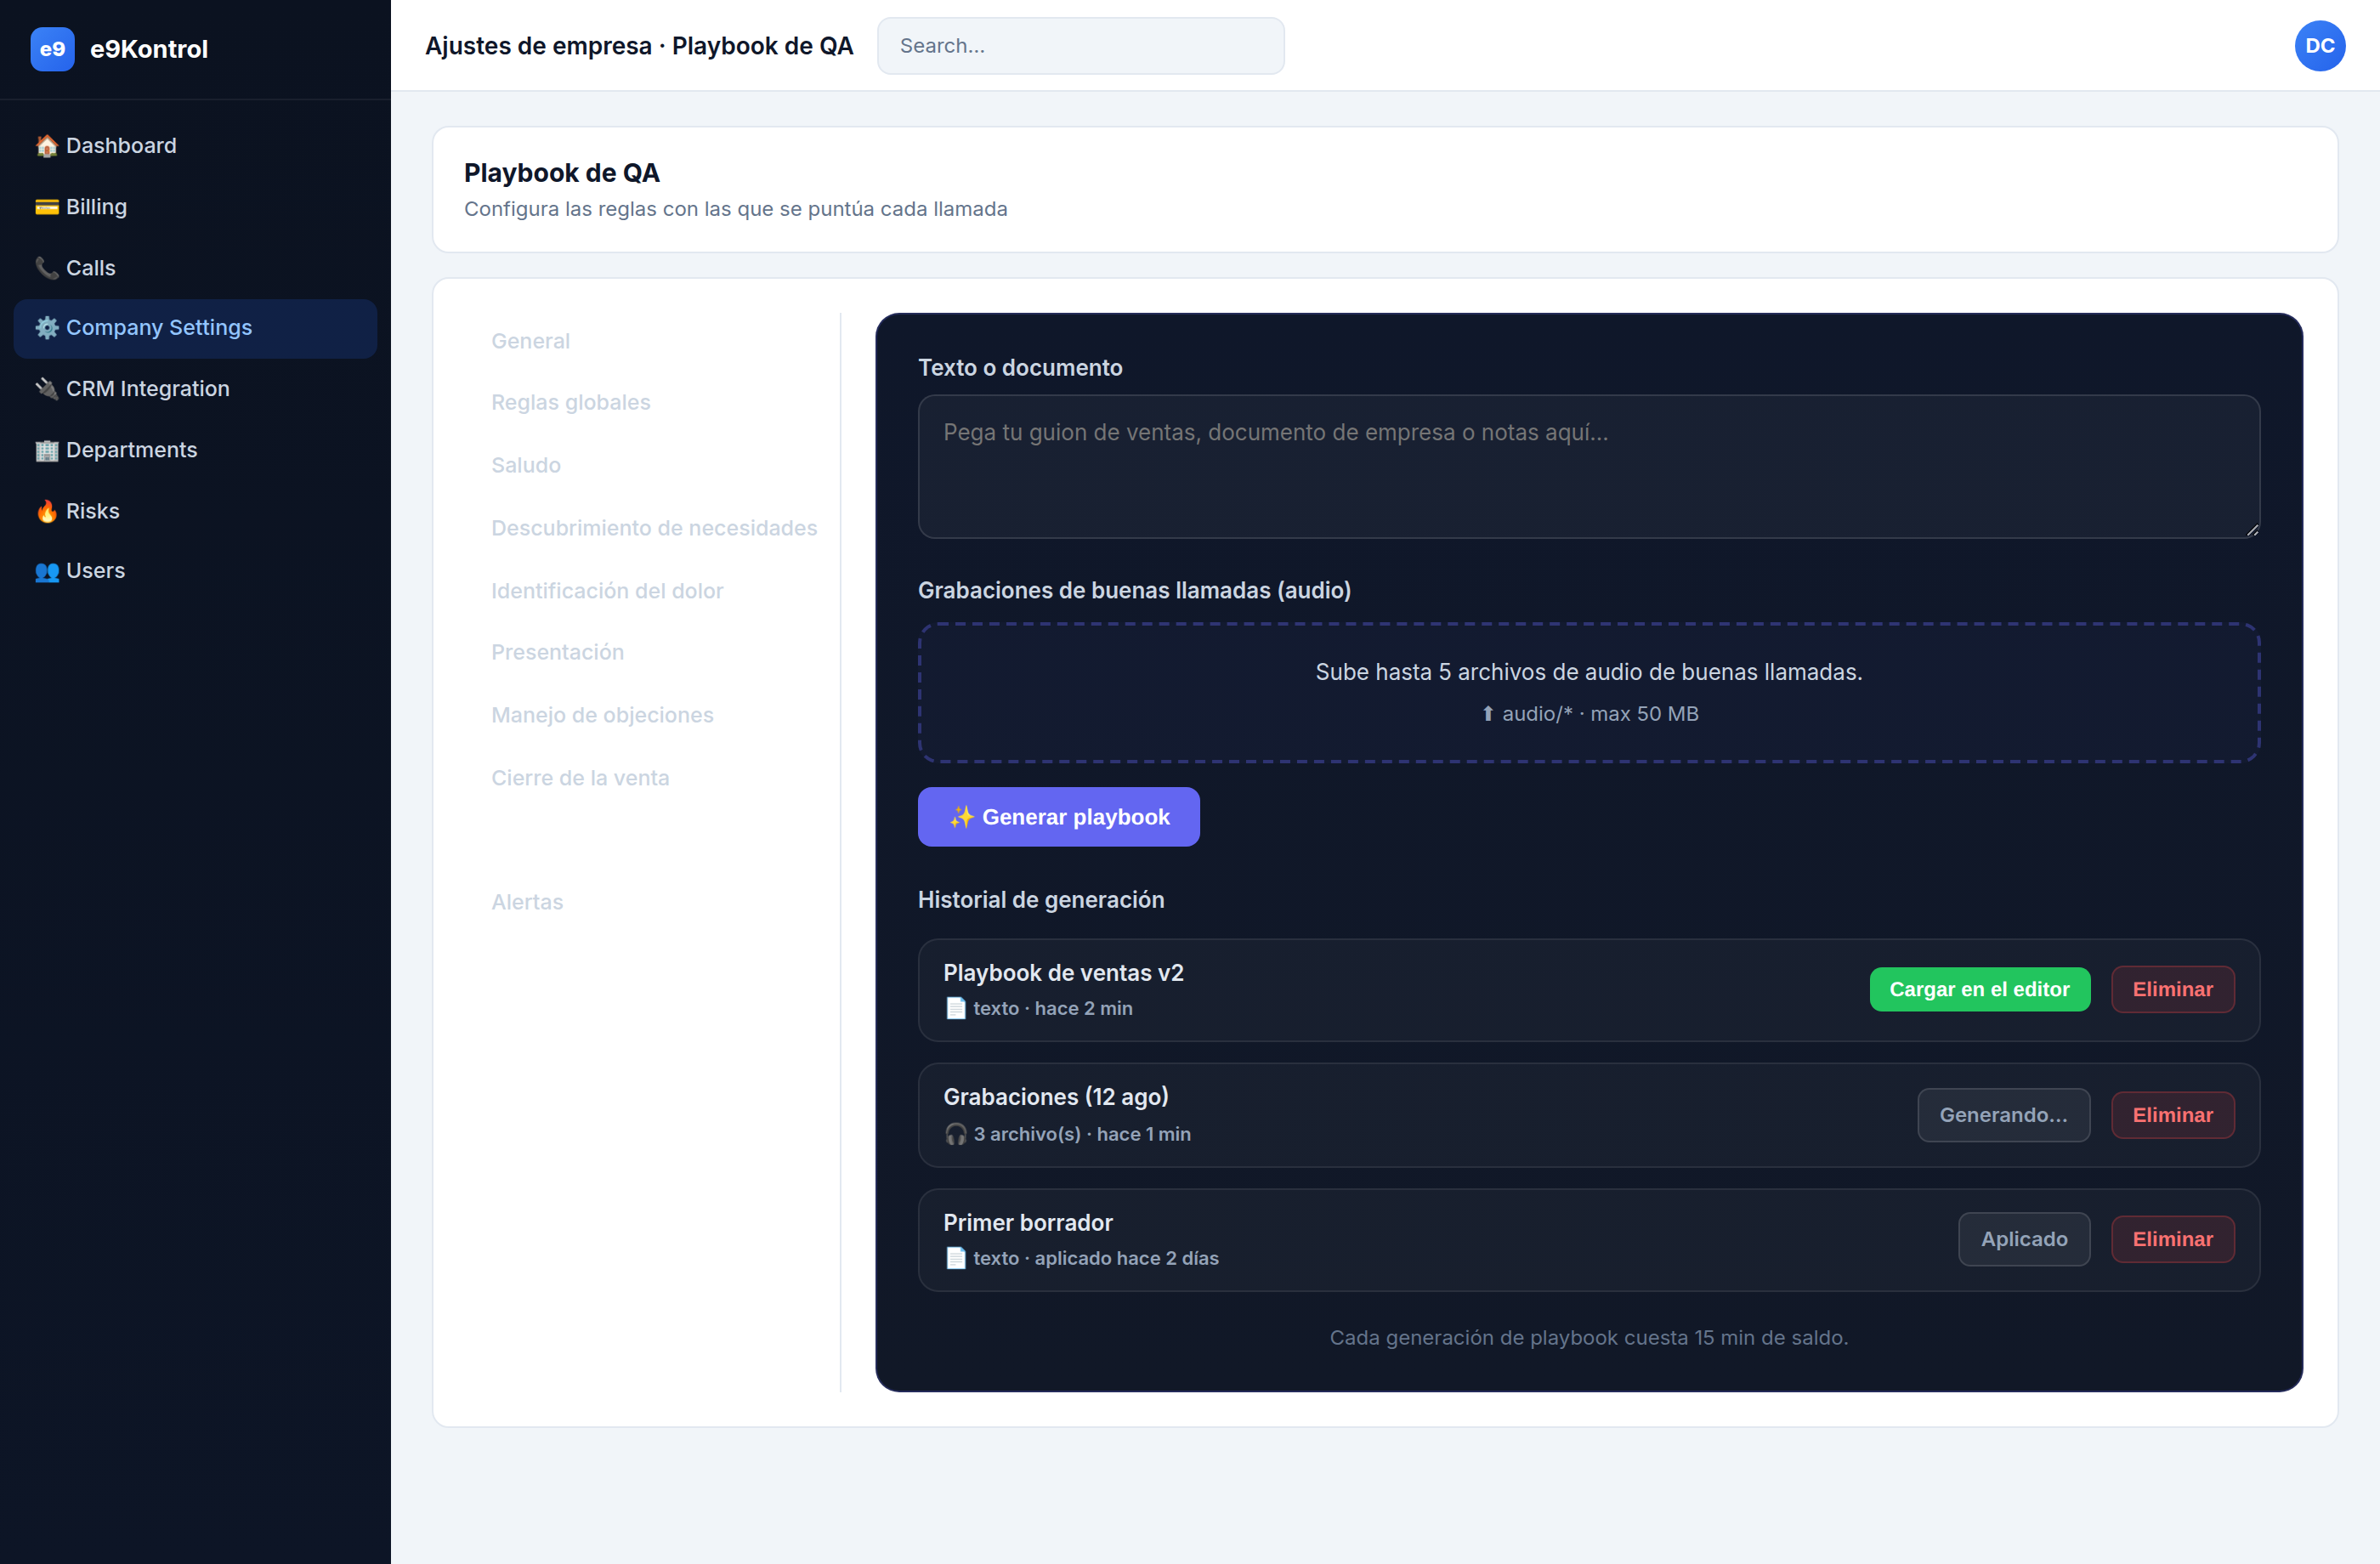Click 'Cada generación de playbook cuesta' note
The image size is (2380, 1564).
coord(1588,1338)
